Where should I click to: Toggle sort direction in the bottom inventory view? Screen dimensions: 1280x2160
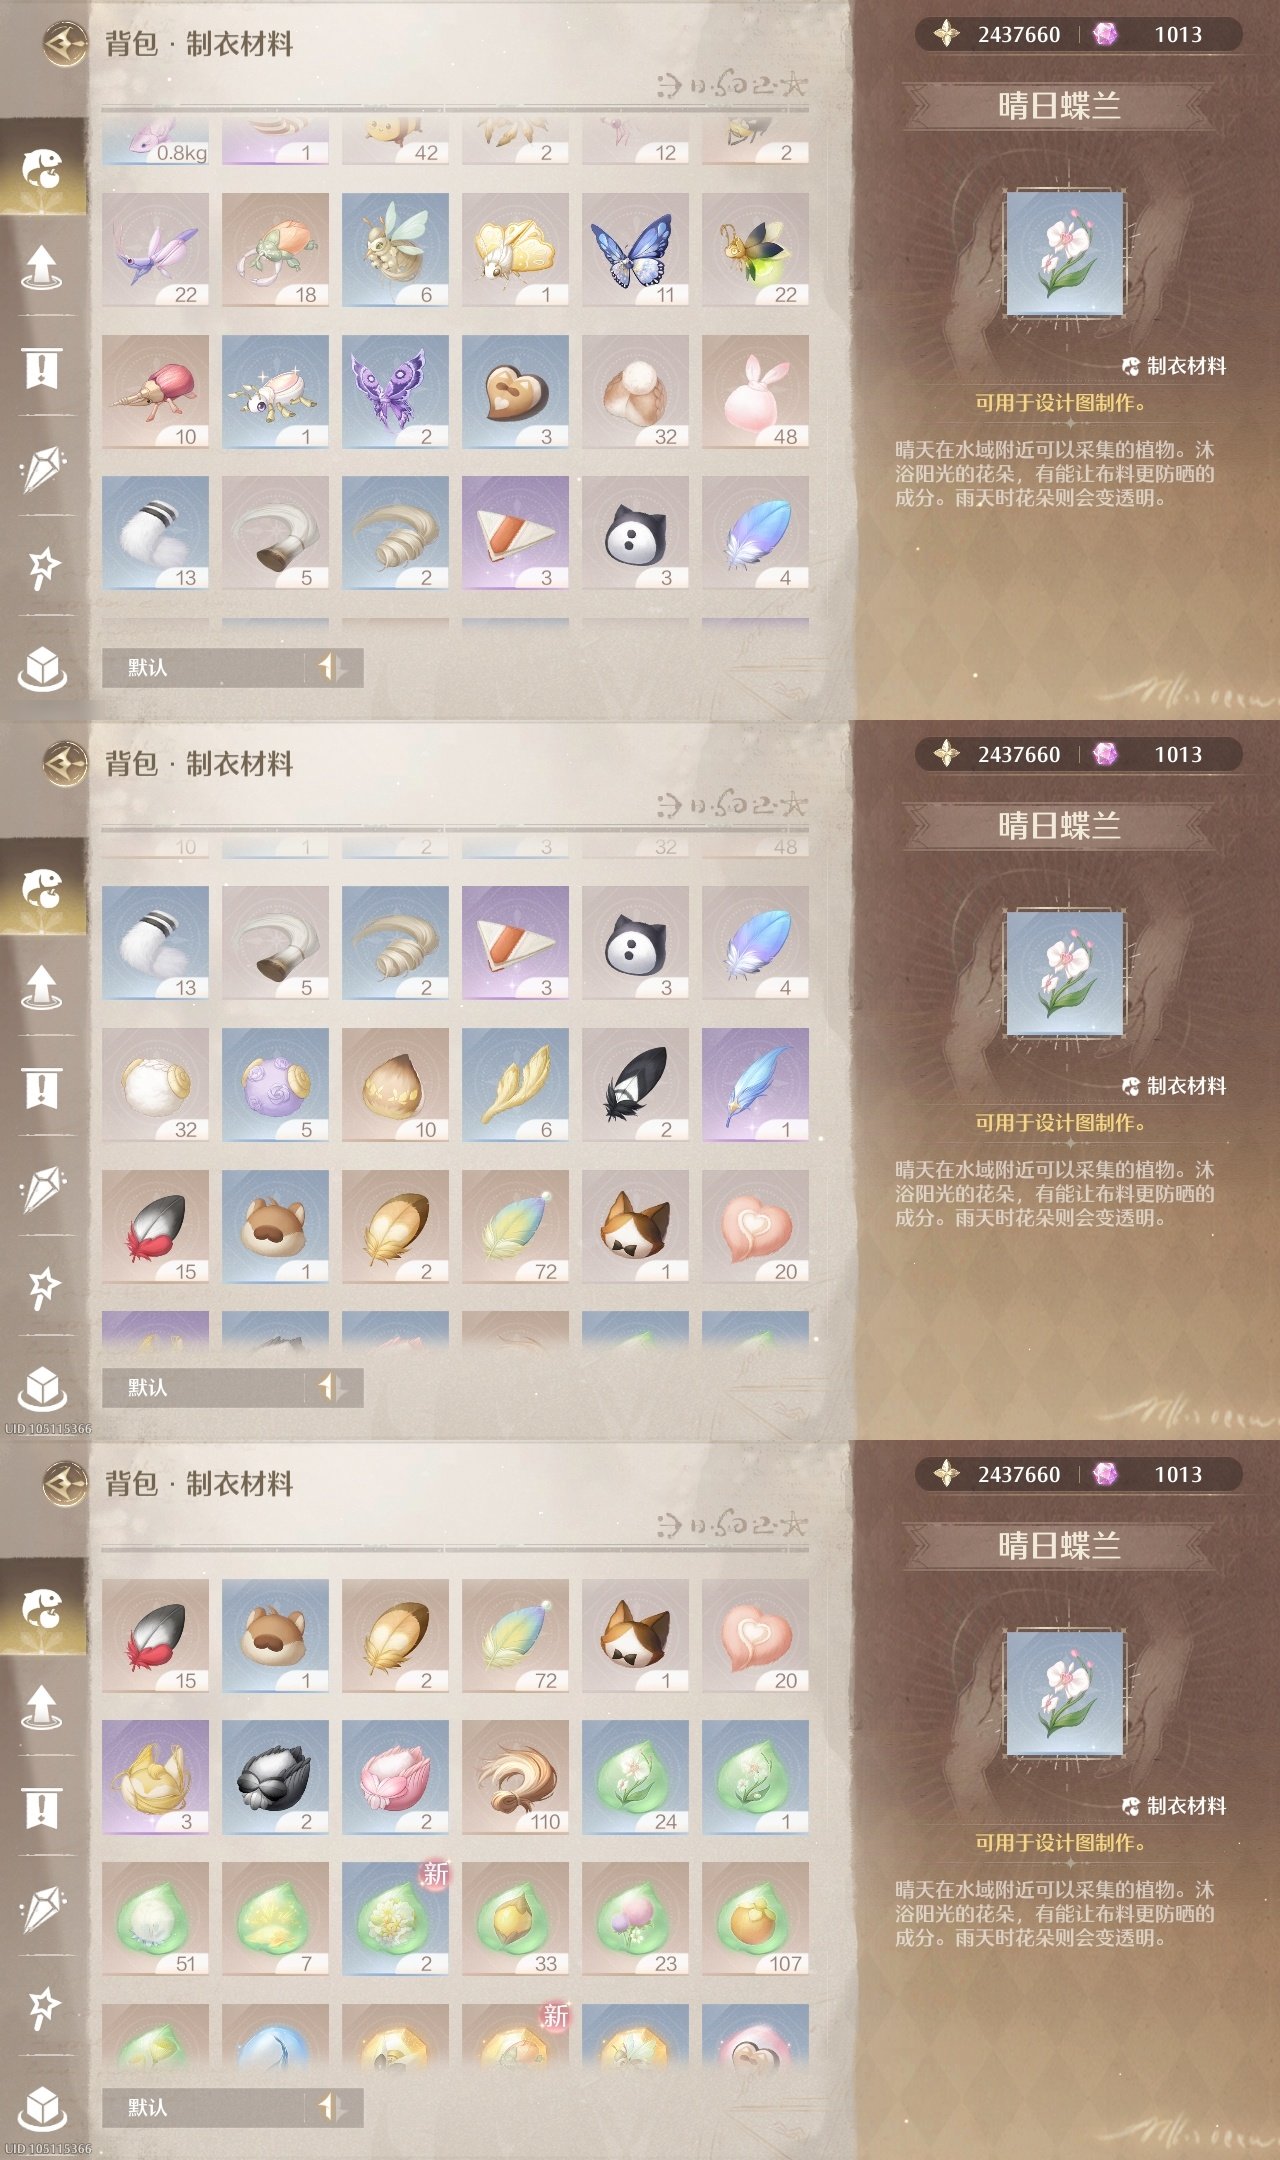tap(332, 2107)
